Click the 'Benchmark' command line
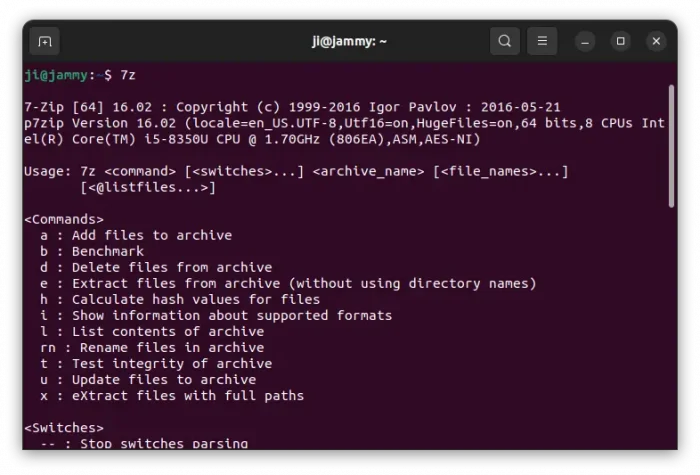The width and height of the screenshot is (700, 475). click(x=107, y=251)
